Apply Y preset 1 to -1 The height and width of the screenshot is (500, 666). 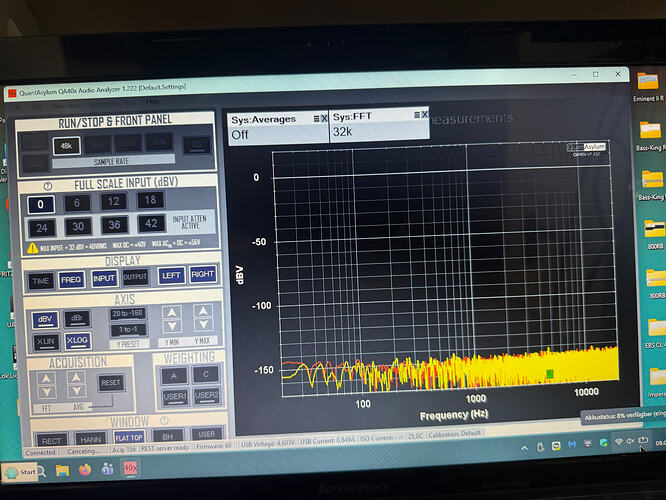click(x=128, y=330)
